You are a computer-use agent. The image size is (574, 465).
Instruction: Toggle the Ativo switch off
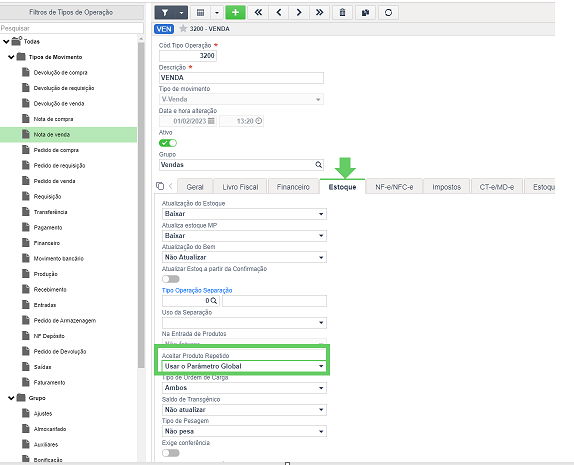click(x=168, y=143)
